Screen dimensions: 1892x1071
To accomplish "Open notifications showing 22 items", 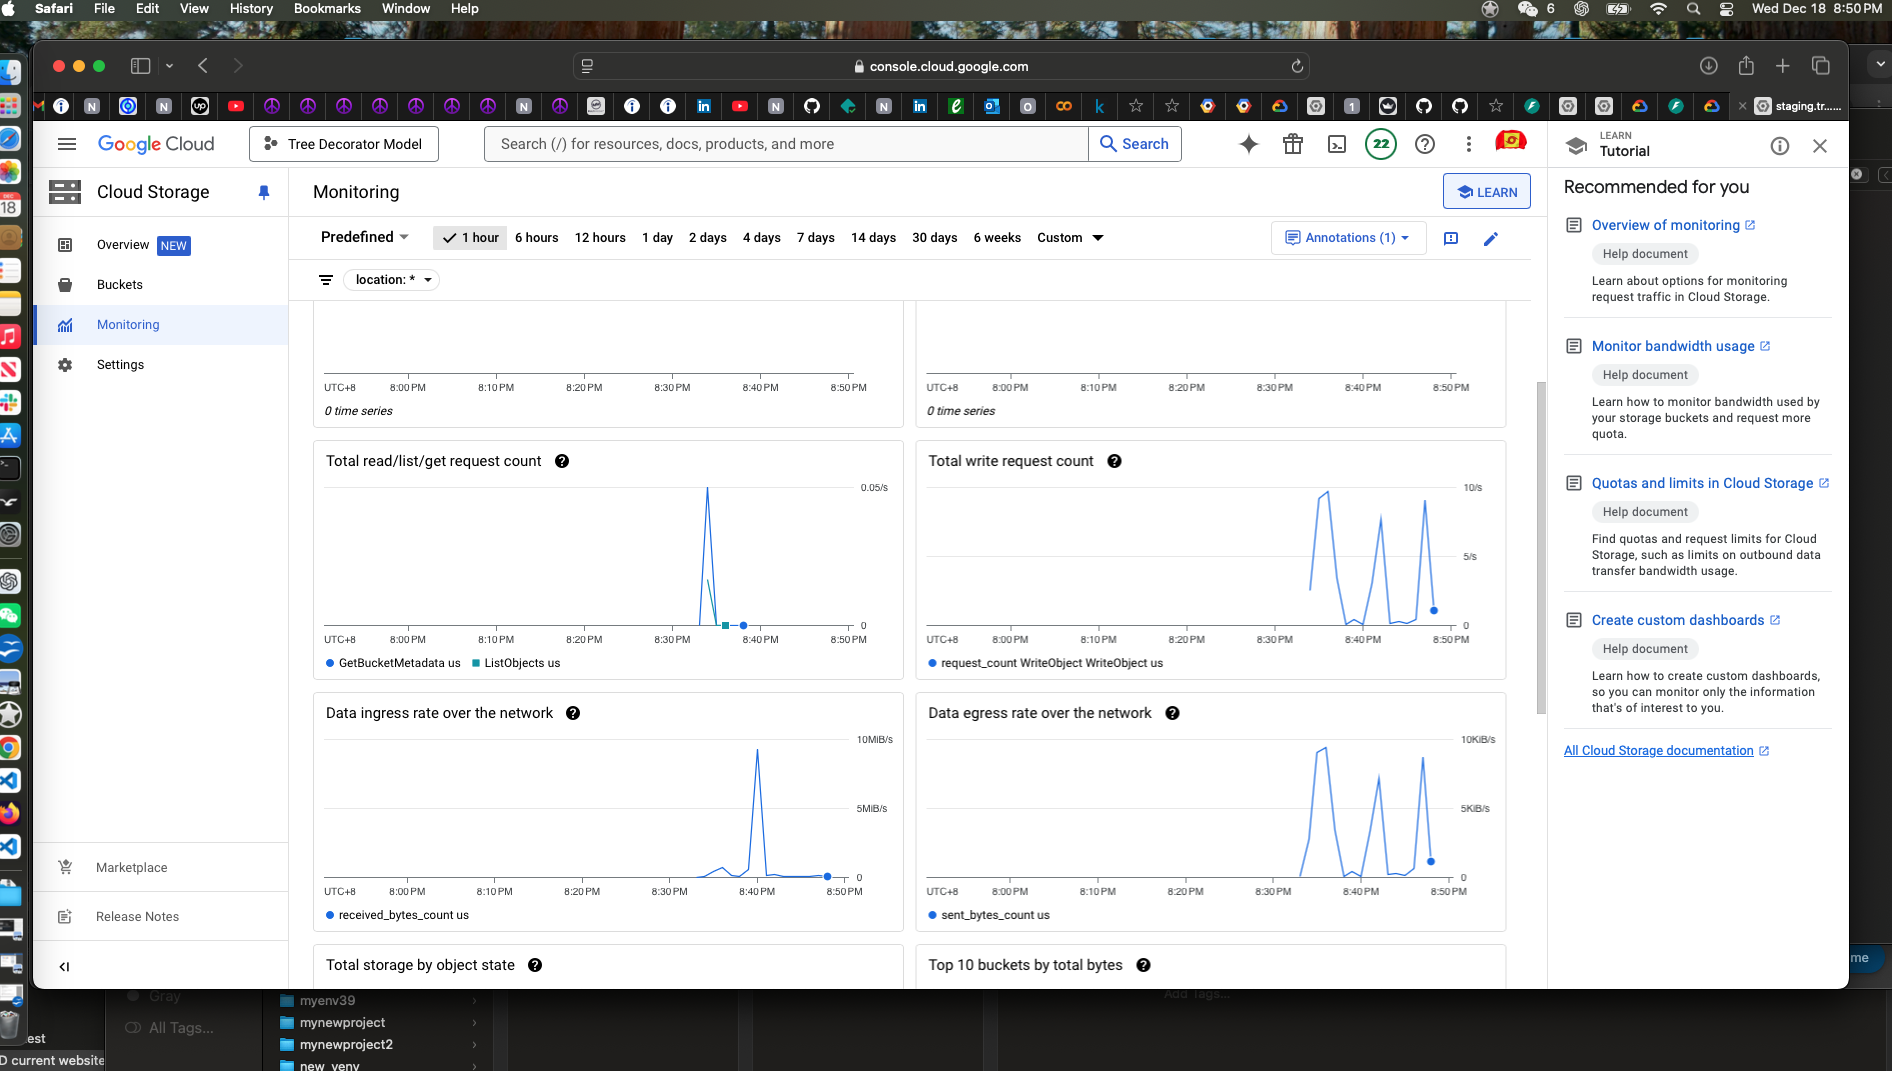I will click(x=1381, y=144).
